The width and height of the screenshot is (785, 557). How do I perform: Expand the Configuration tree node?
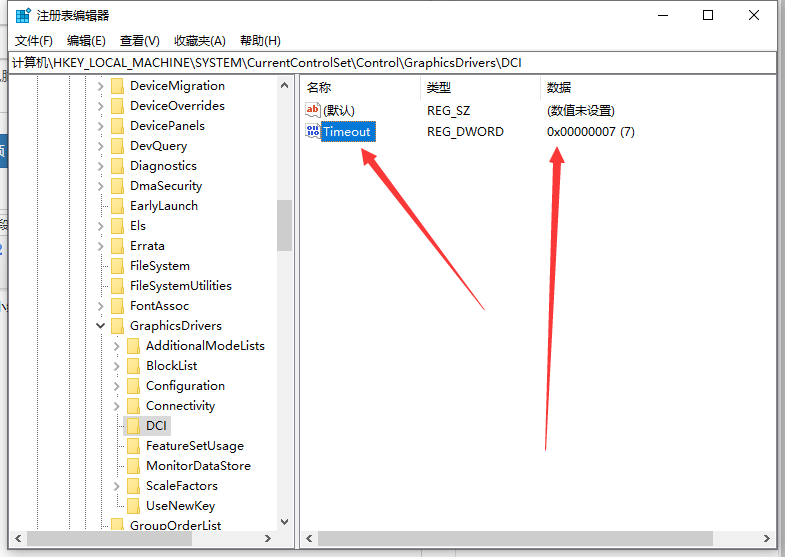point(117,386)
